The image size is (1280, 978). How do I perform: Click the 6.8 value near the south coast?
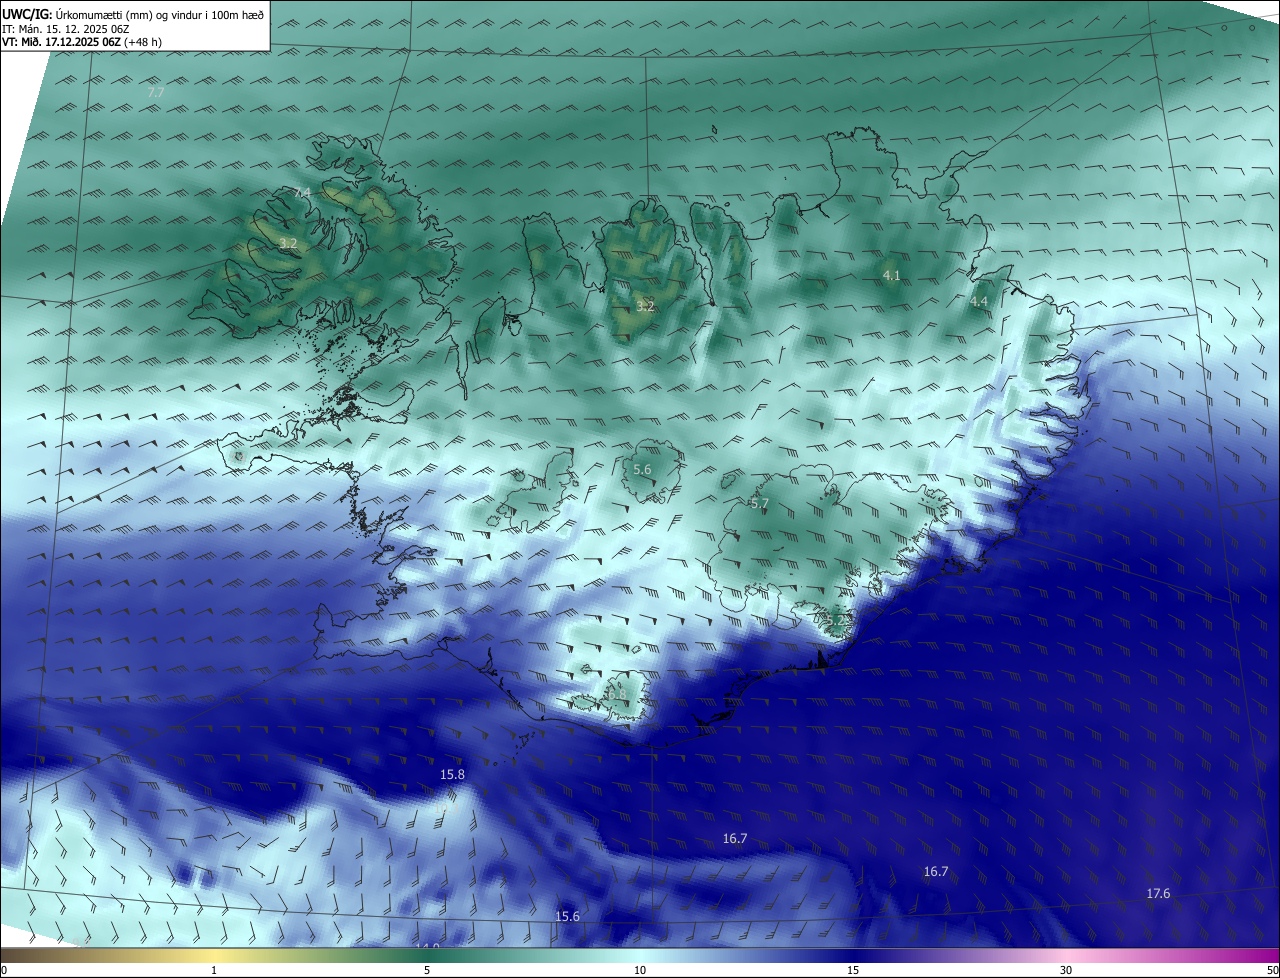click(x=617, y=694)
